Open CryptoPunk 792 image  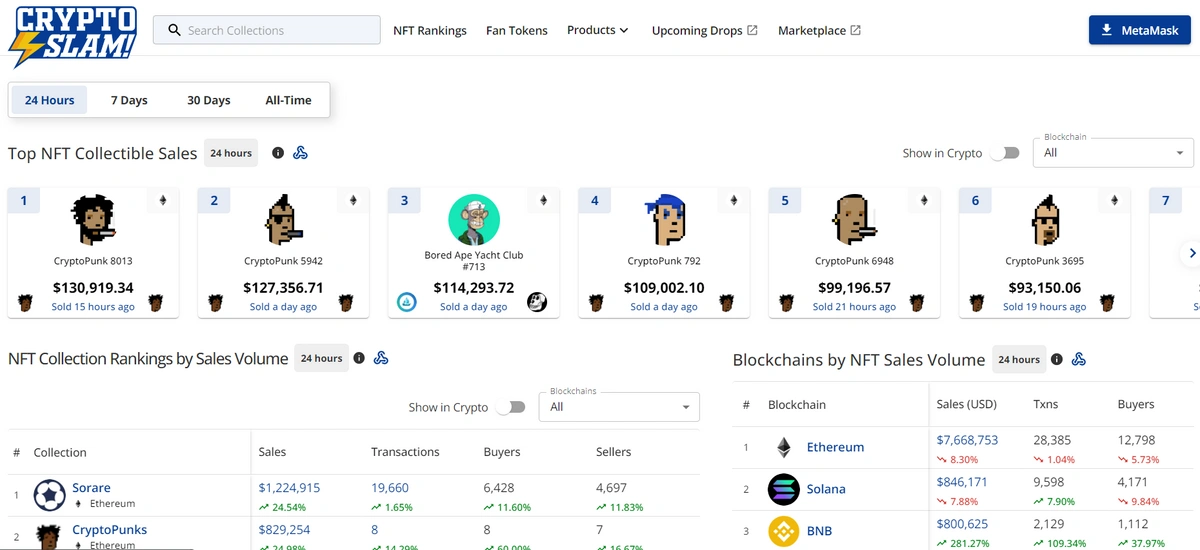point(664,220)
